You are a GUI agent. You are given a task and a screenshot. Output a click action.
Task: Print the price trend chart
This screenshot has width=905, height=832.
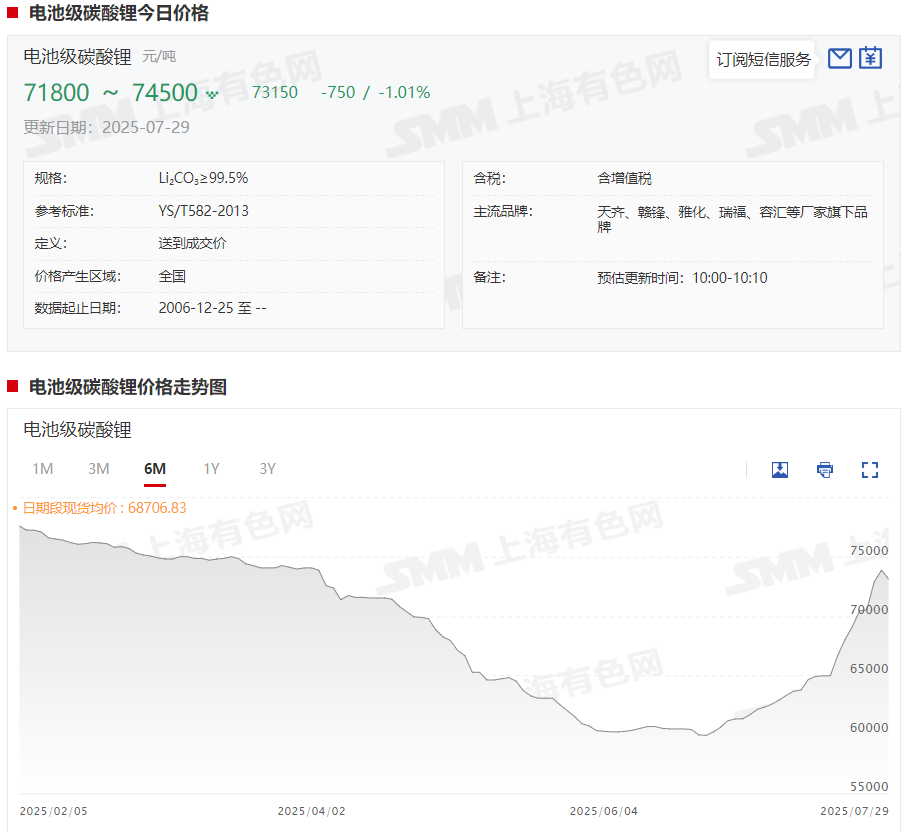pos(824,470)
